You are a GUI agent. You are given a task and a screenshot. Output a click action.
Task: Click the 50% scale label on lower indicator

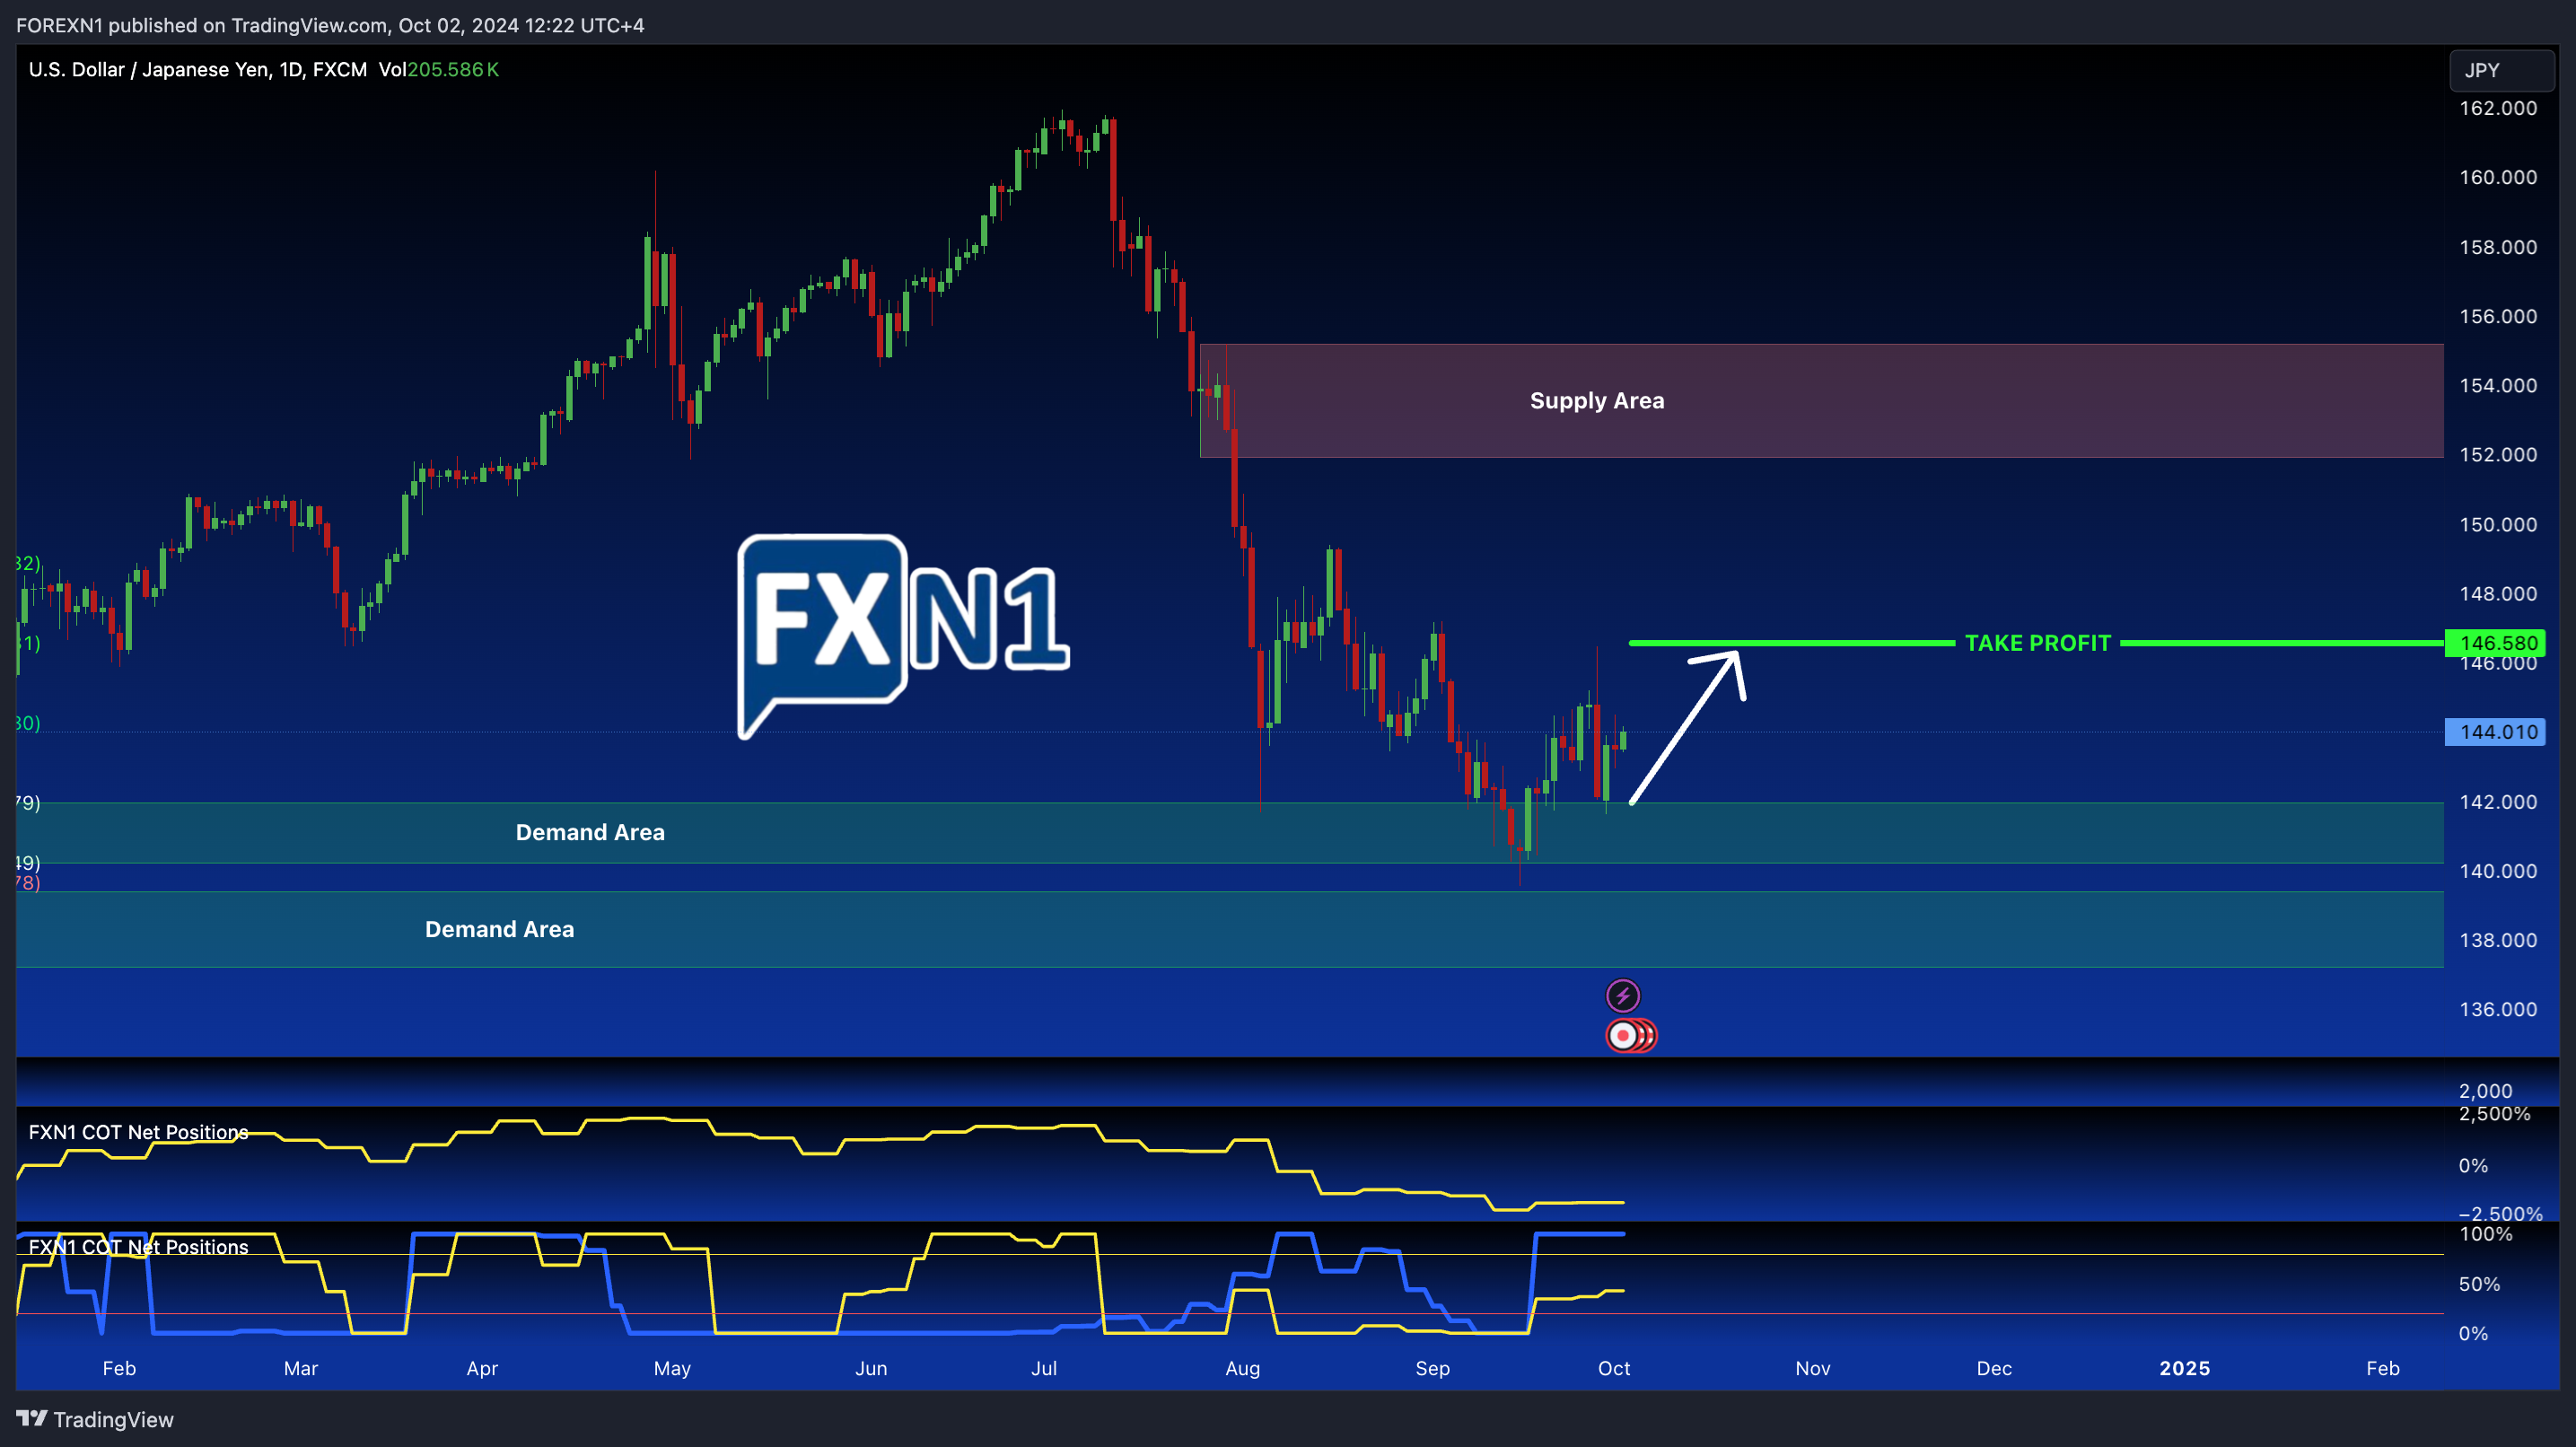tap(2479, 1284)
